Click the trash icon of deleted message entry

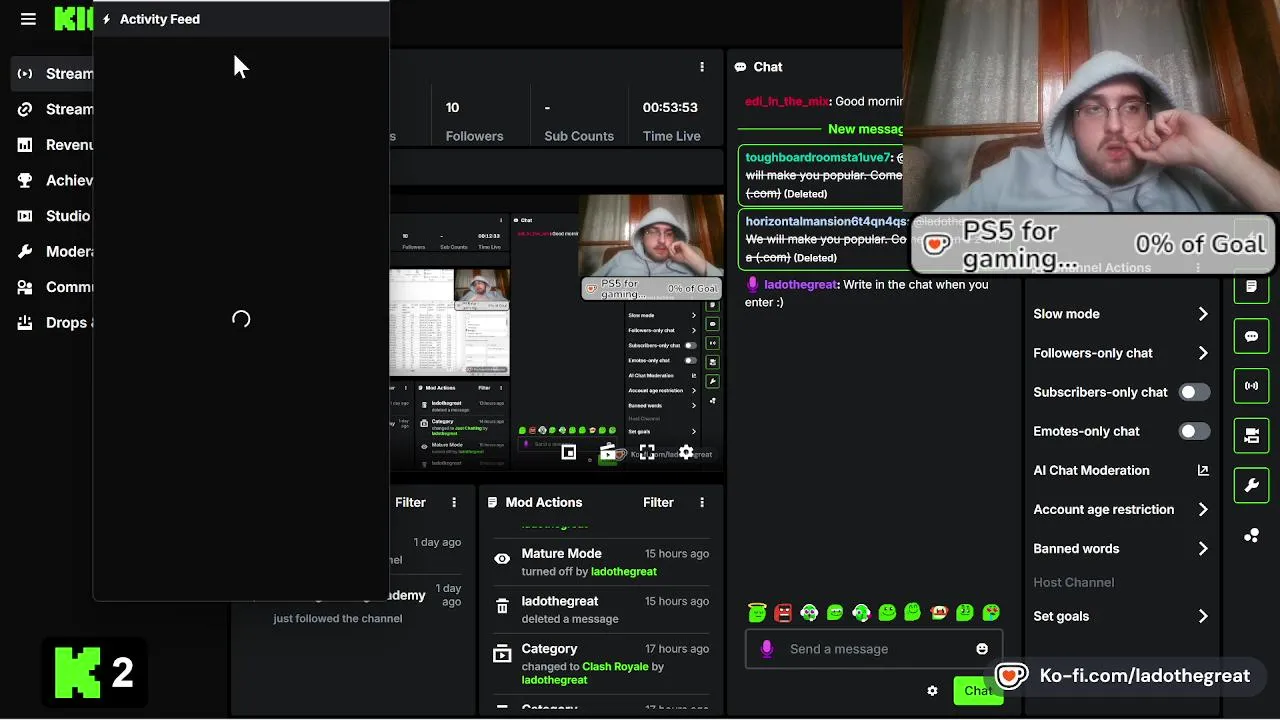502,606
